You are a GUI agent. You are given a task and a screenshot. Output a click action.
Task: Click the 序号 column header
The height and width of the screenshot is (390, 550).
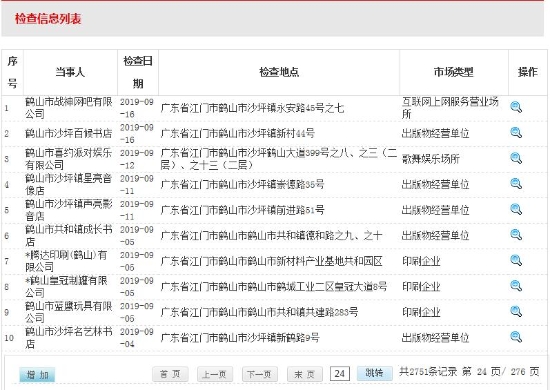coord(12,72)
